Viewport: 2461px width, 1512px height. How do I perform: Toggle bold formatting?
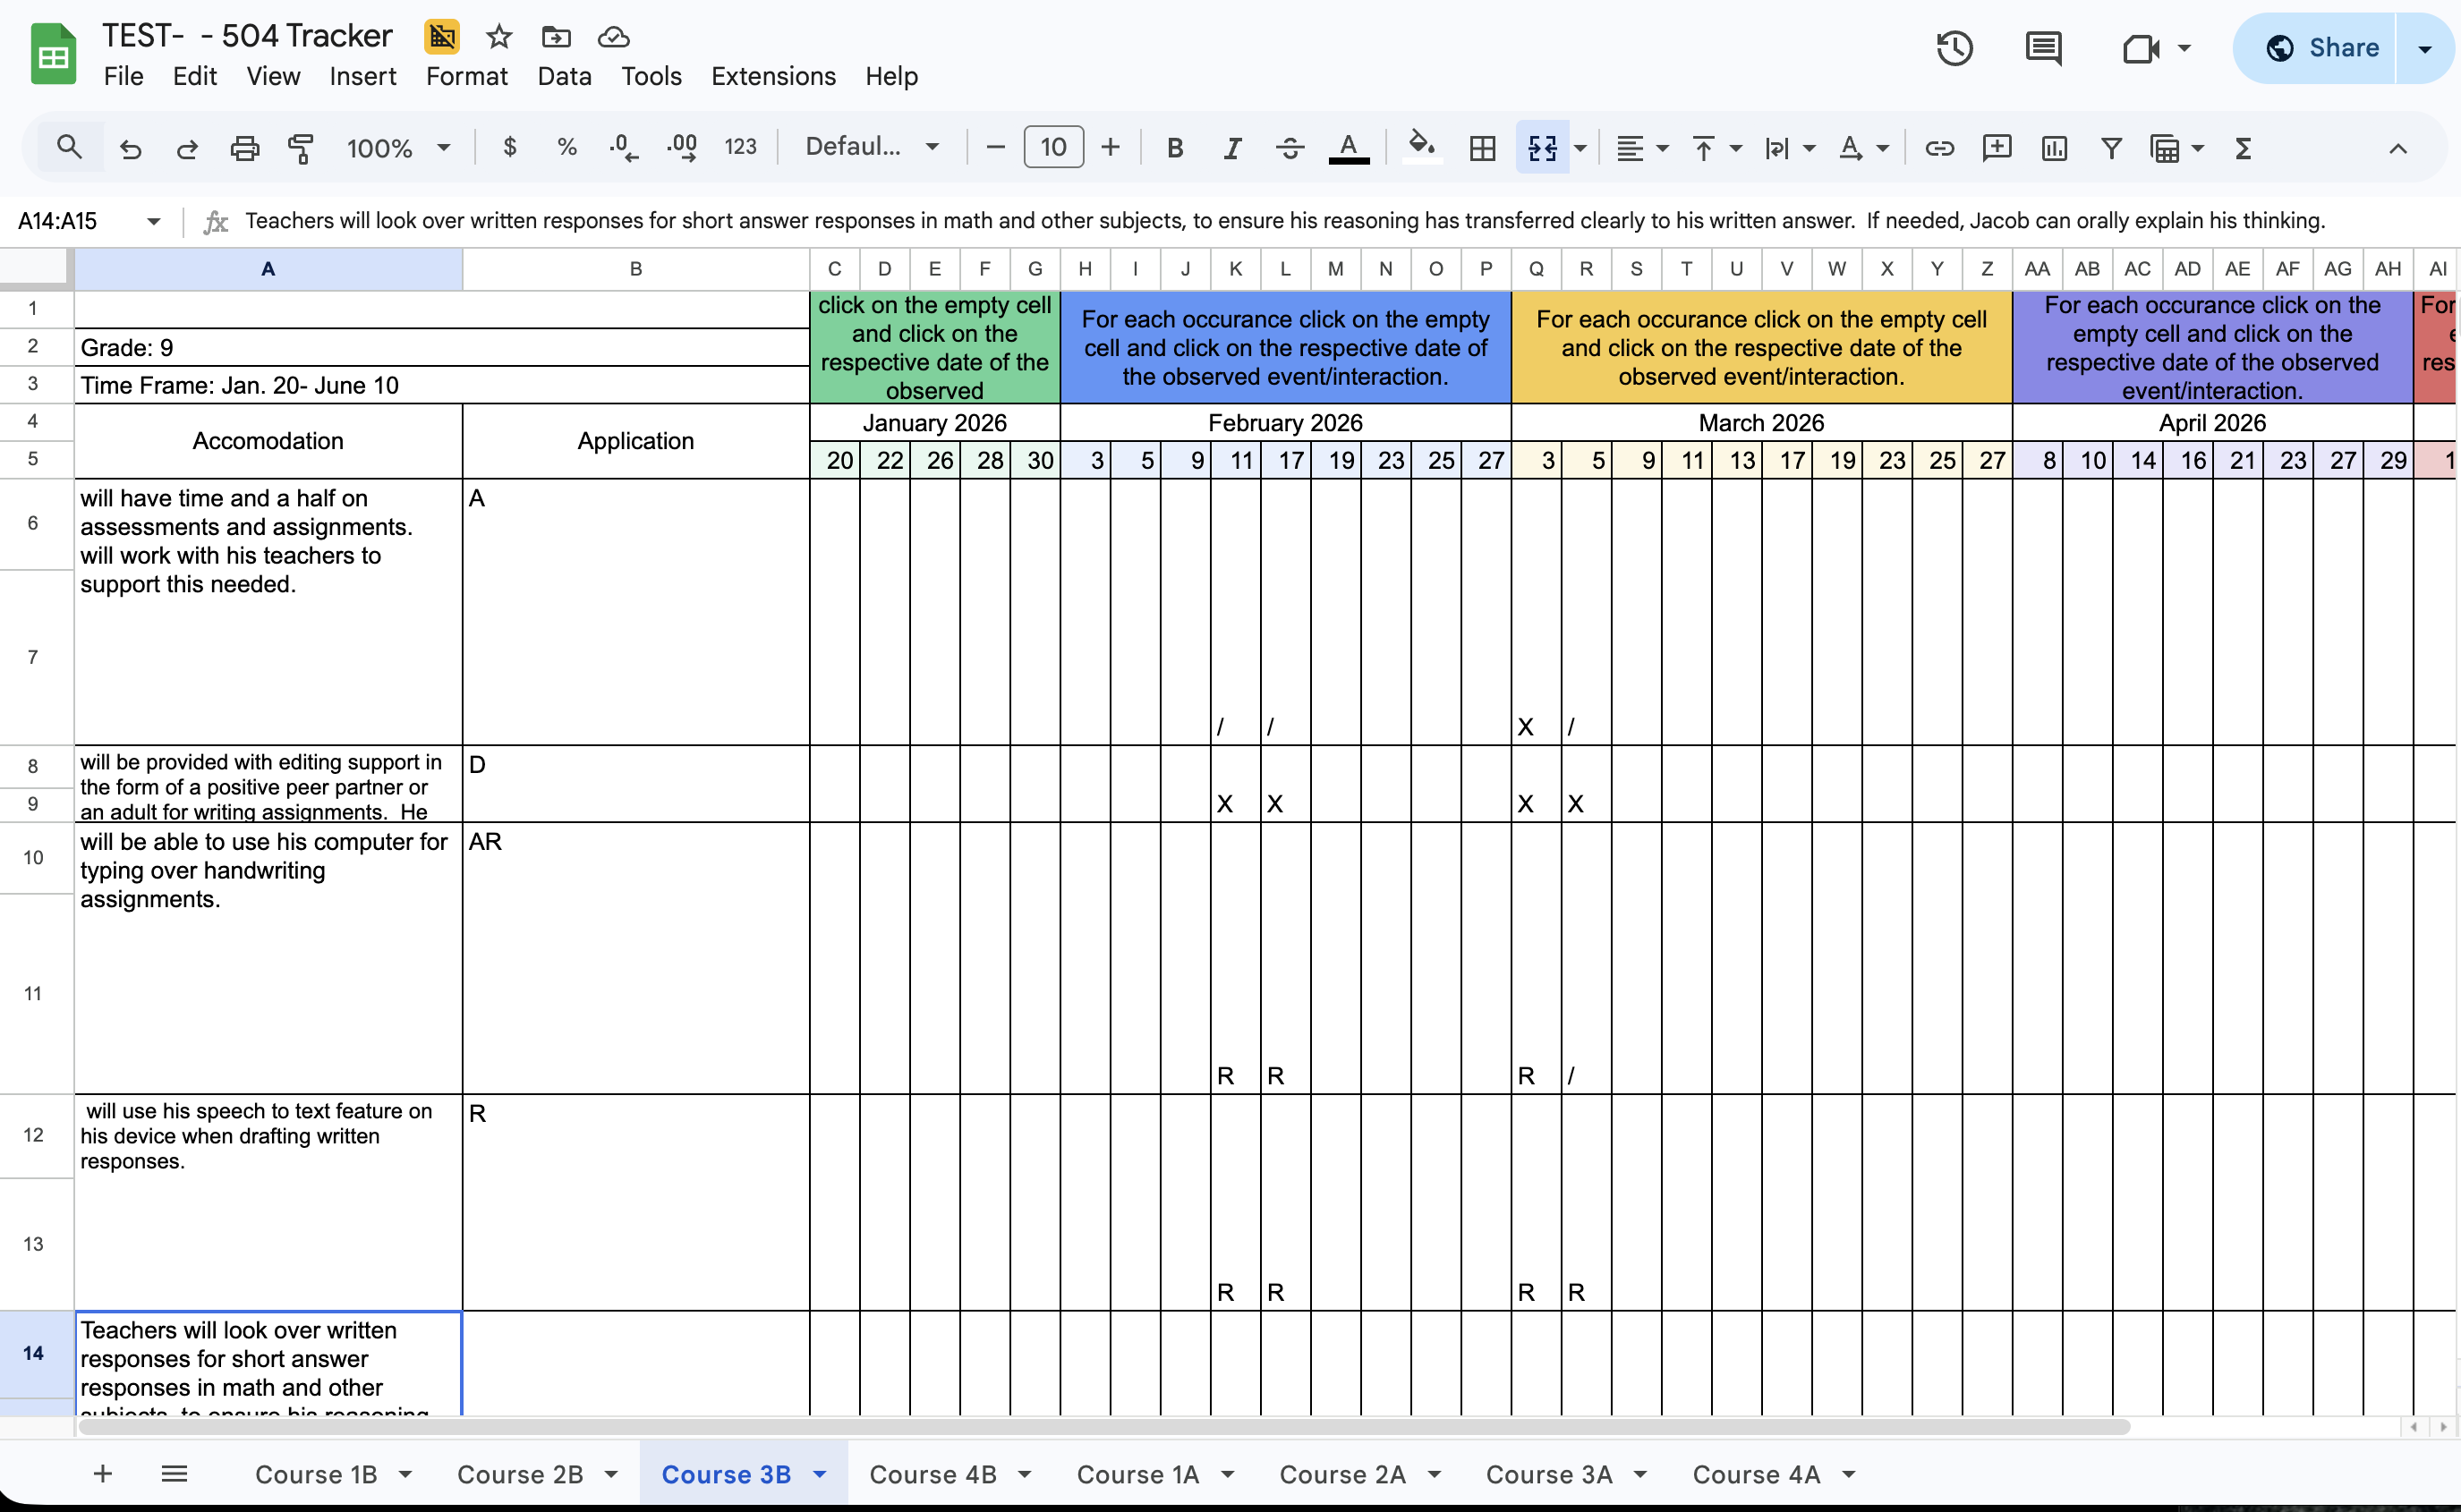pyautogui.click(x=1175, y=148)
